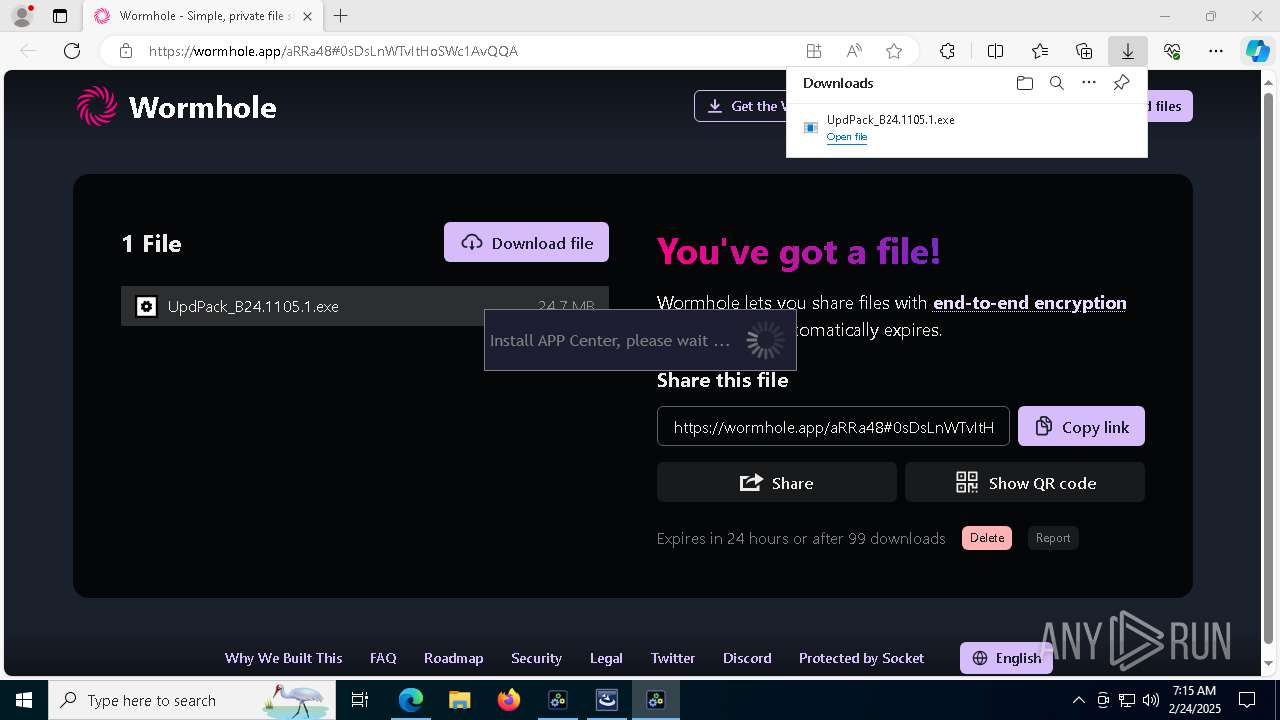The image size is (1280, 720).
Task: Click the Copy link button
Action: 1081,426
